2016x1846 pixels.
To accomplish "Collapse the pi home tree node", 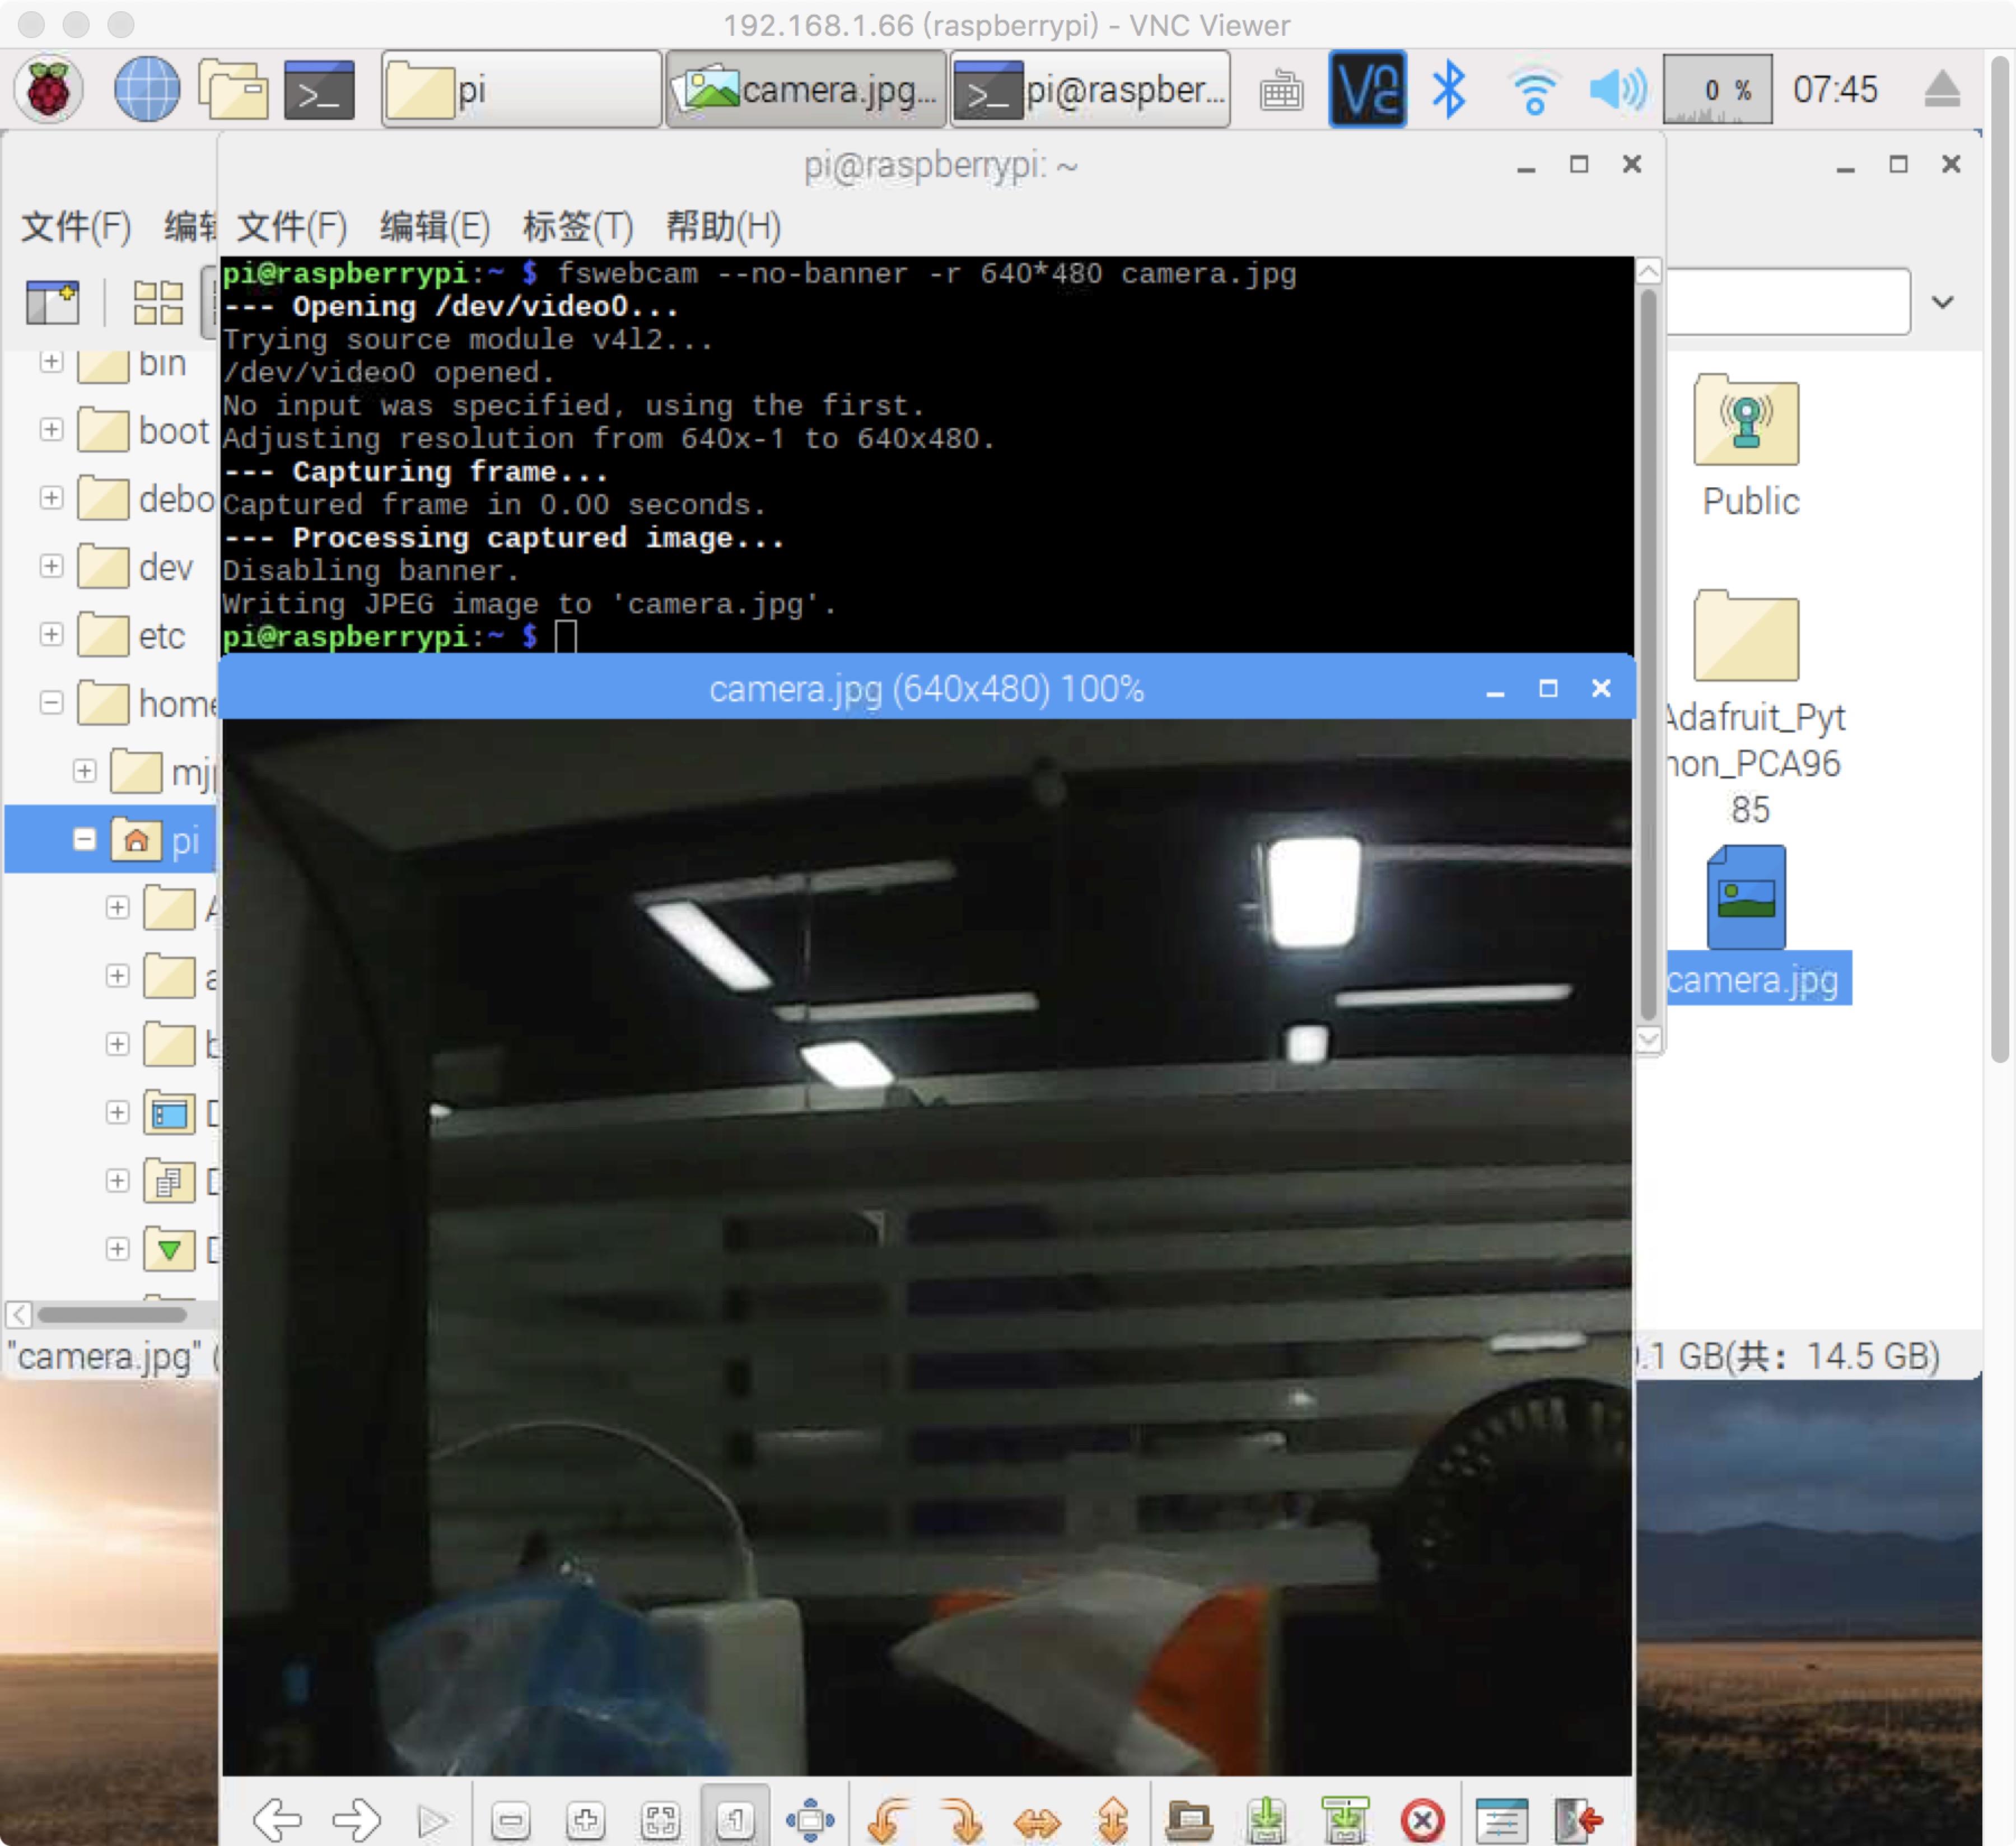I will pos(84,839).
